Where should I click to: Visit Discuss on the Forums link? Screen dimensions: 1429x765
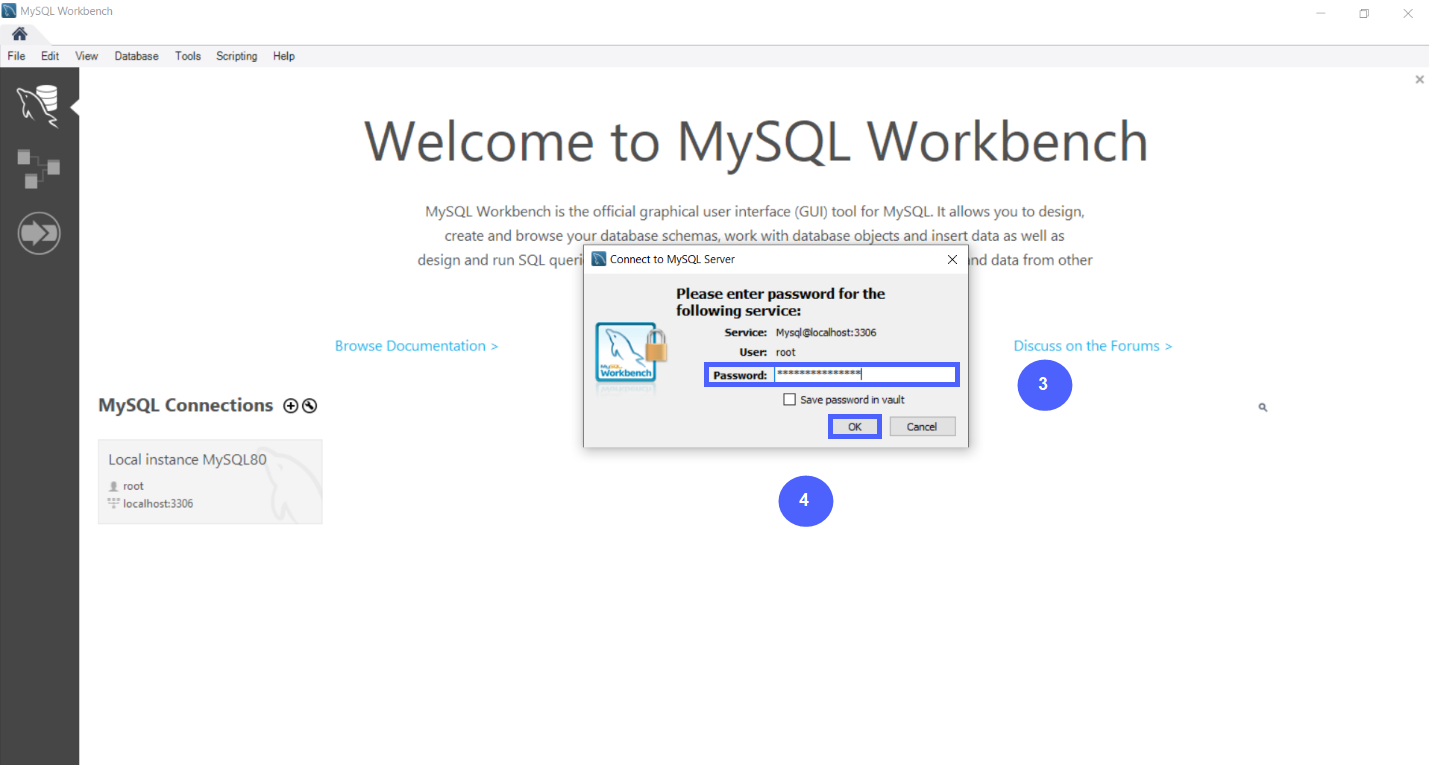(x=1092, y=345)
